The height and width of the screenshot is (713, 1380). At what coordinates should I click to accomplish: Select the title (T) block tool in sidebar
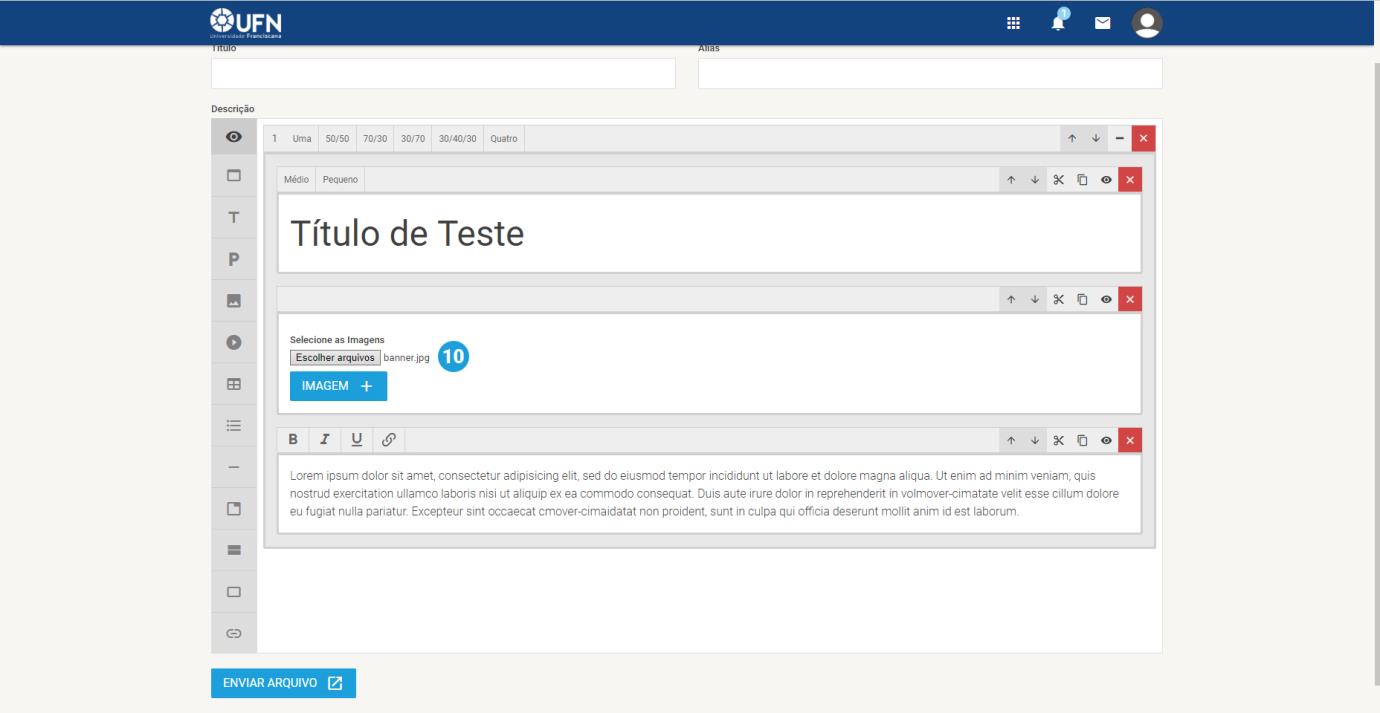(234, 217)
